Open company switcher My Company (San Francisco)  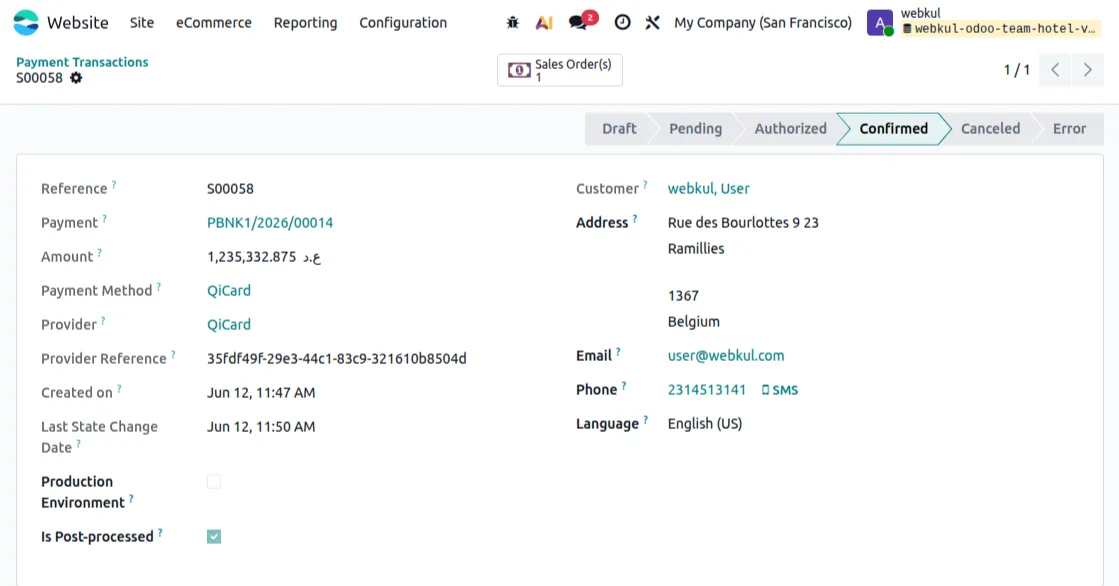(763, 23)
